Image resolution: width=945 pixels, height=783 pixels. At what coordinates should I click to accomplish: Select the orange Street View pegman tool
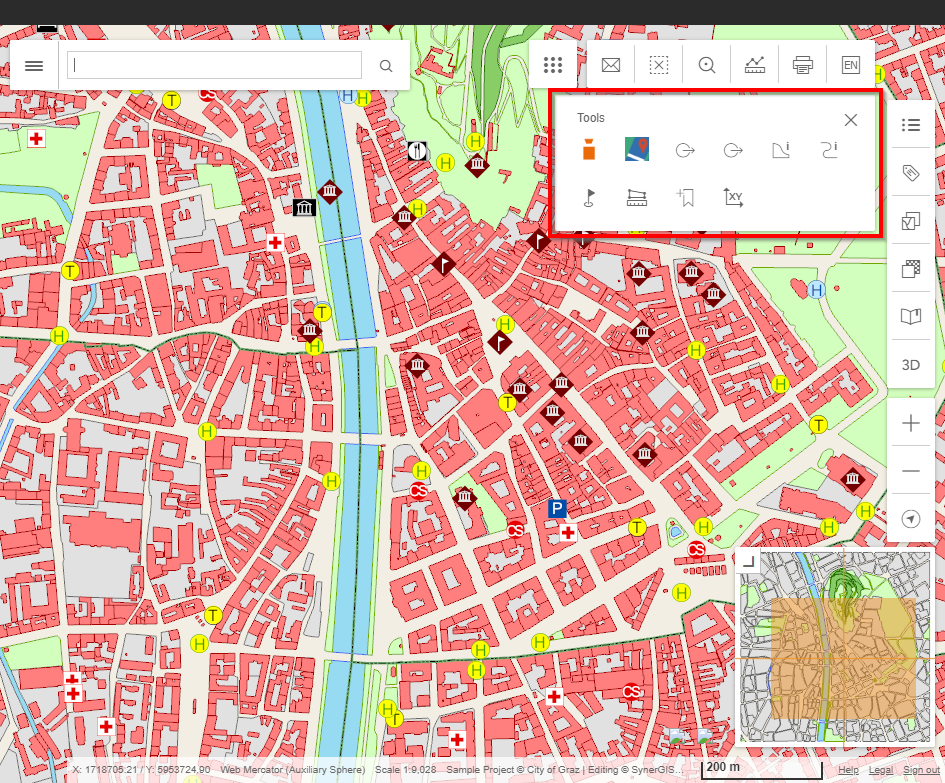[x=590, y=150]
